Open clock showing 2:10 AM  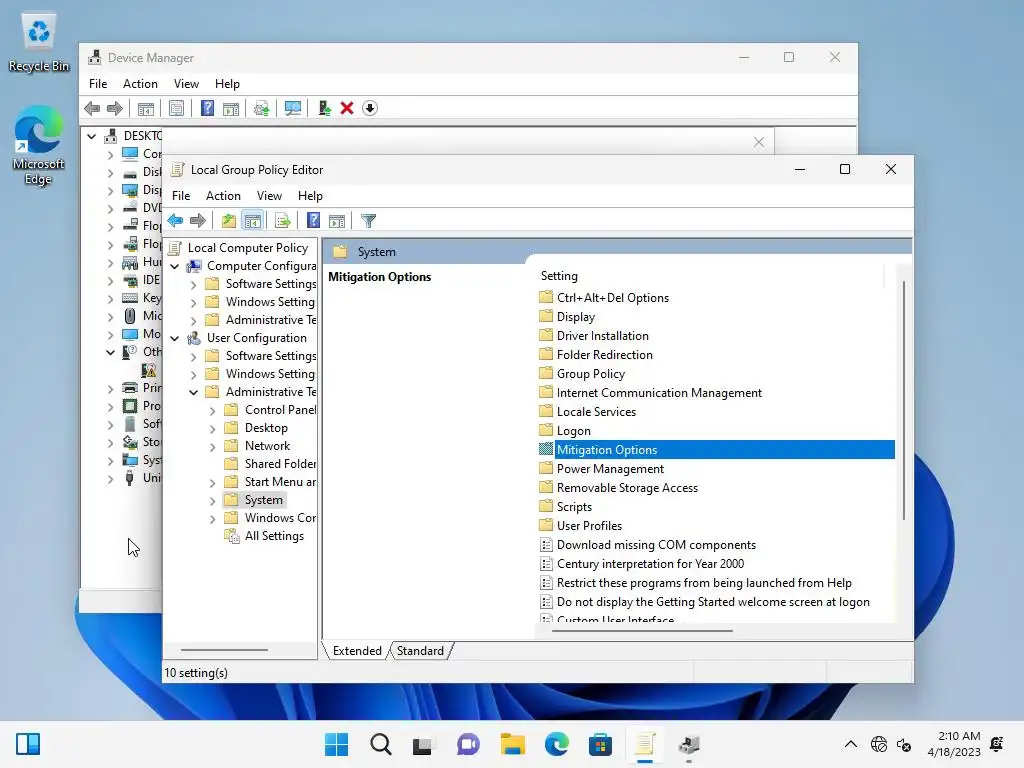tap(954, 744)
